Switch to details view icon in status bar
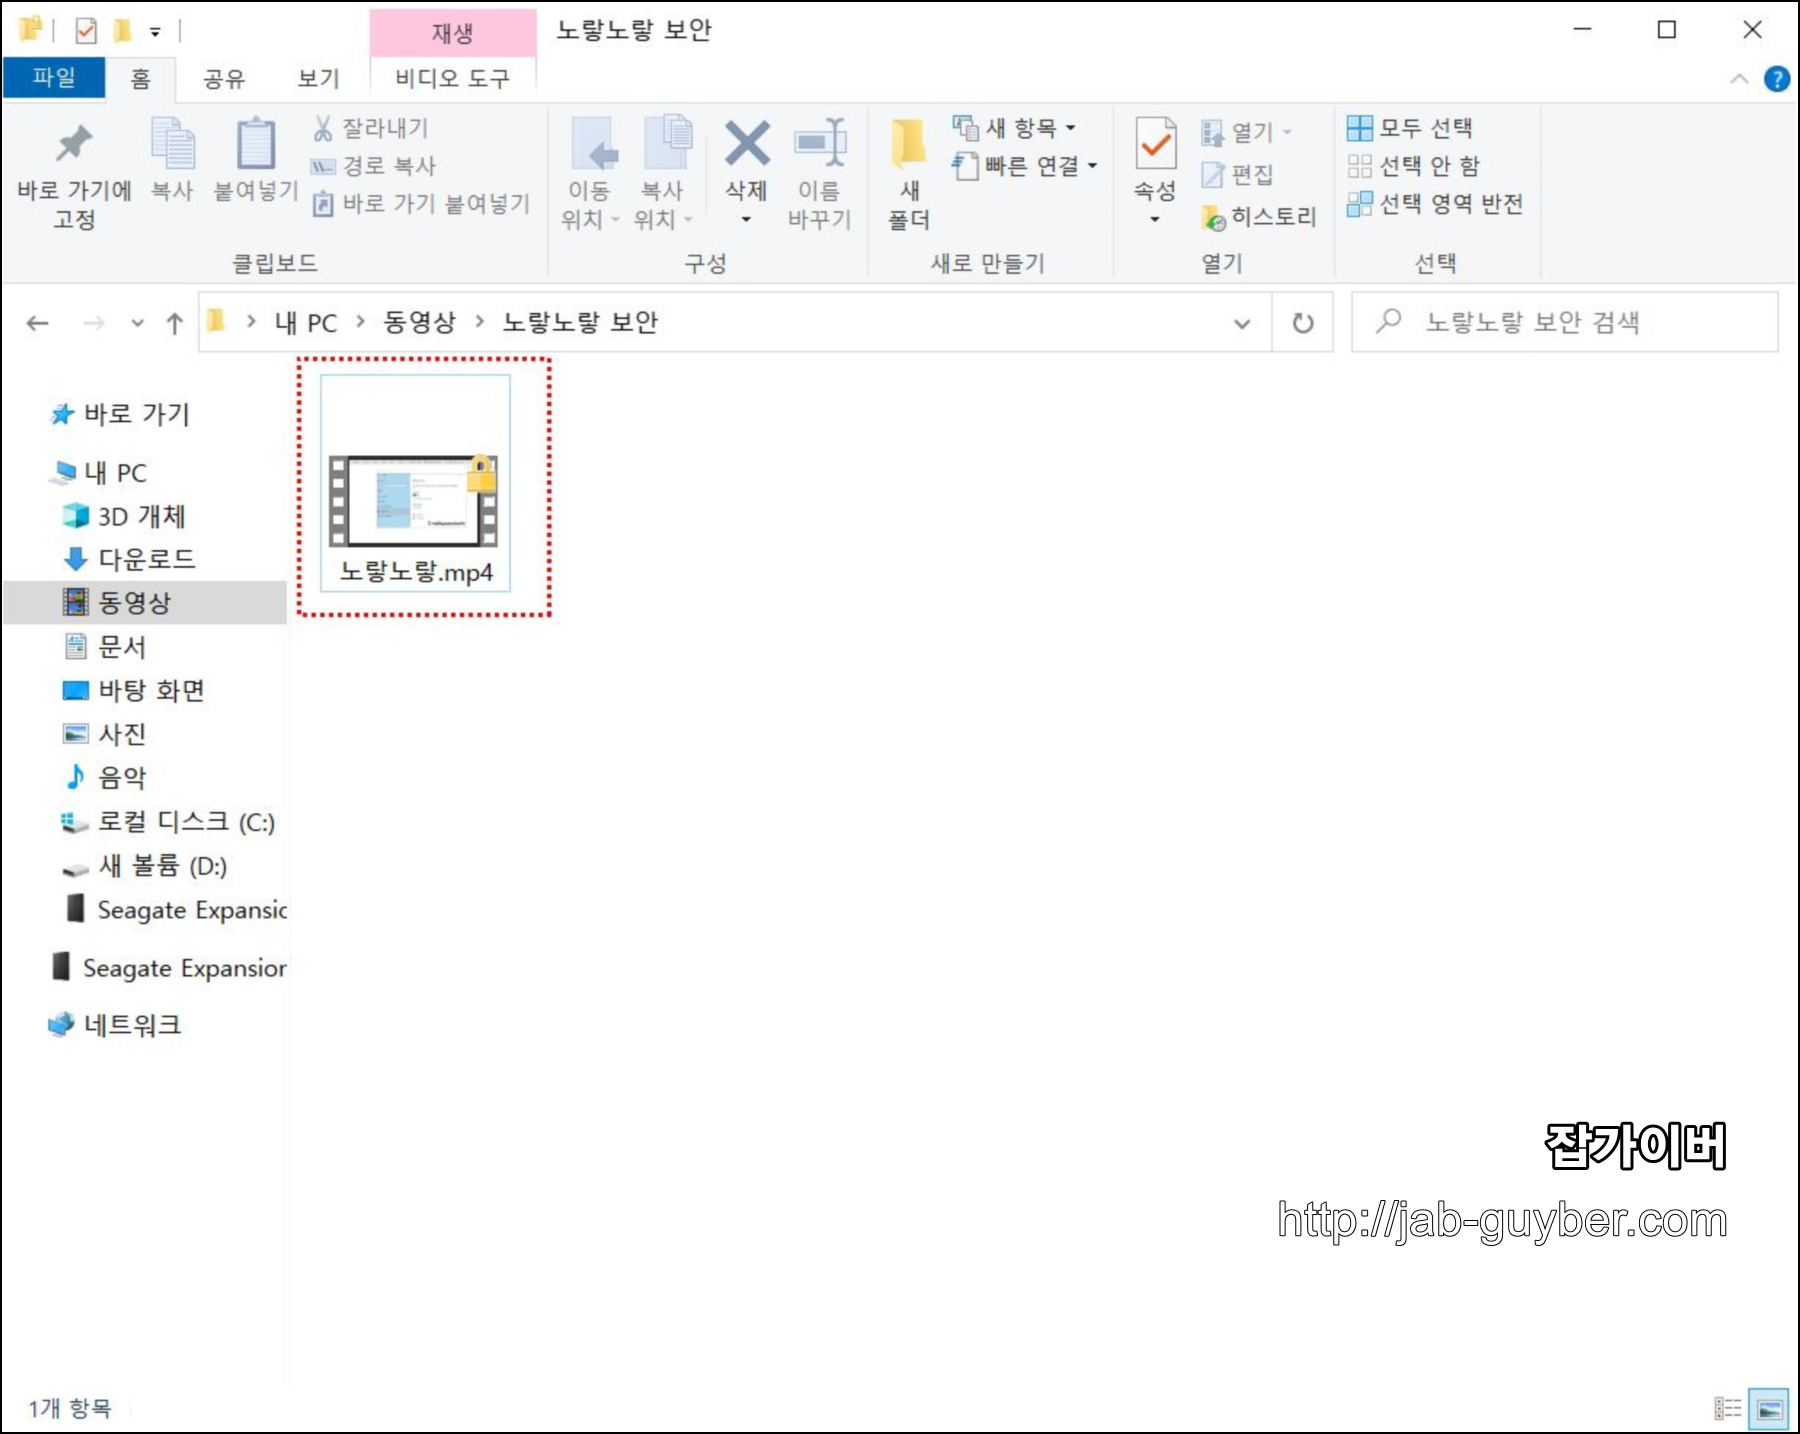This screenshot has width=1800, height=1434. (x=1727, y=1409)
